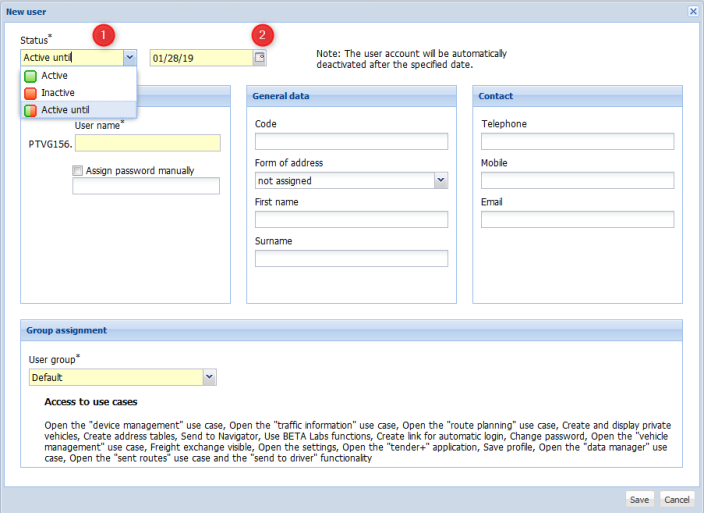Click the Telephone input field

tap(577, 141)
